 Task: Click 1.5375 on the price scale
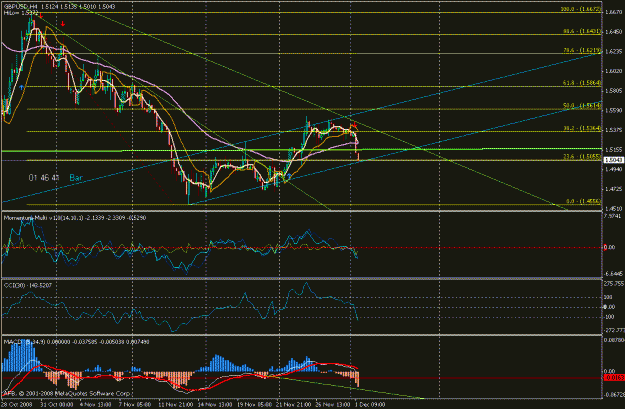click(x=613, y=130)
